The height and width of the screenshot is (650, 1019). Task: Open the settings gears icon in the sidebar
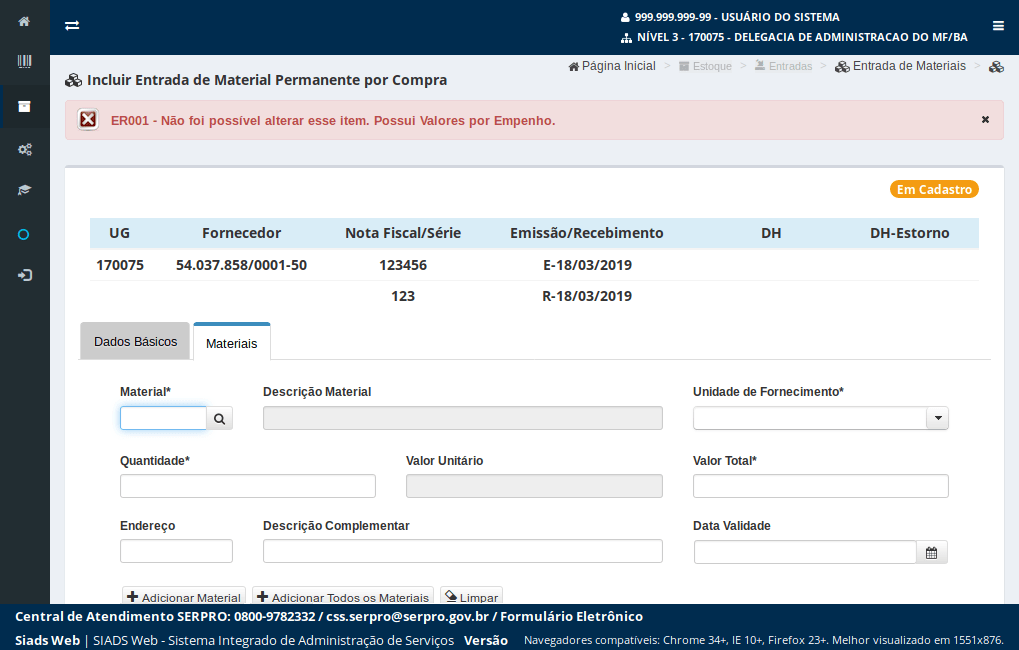24,149
